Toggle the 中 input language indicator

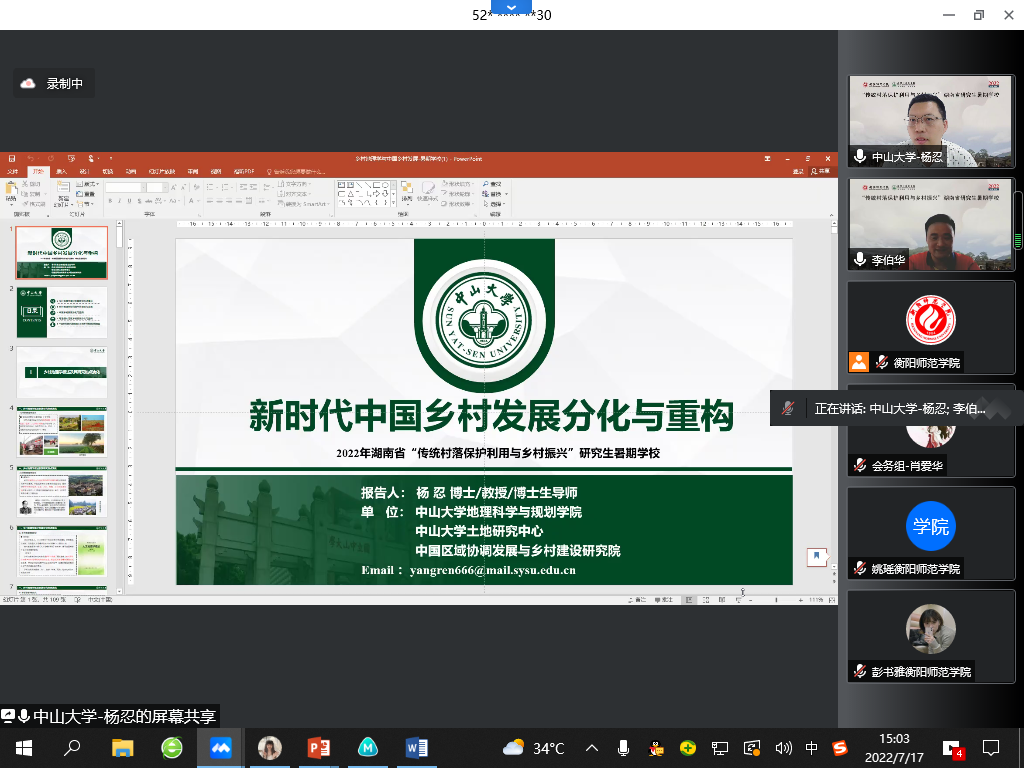coord(811,748)
